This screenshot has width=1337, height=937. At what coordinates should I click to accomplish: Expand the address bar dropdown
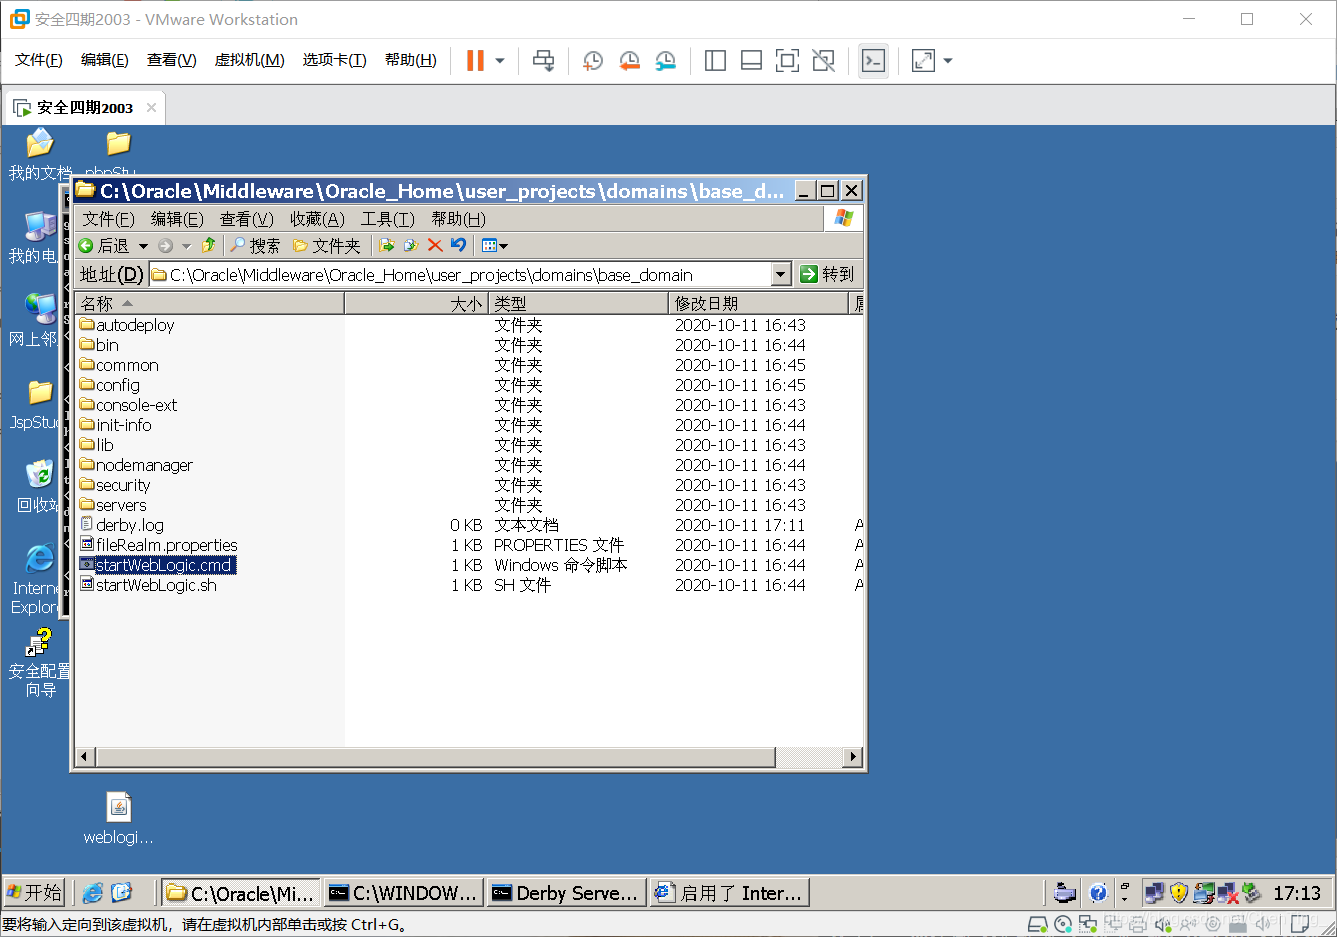[x=781, y=274]
